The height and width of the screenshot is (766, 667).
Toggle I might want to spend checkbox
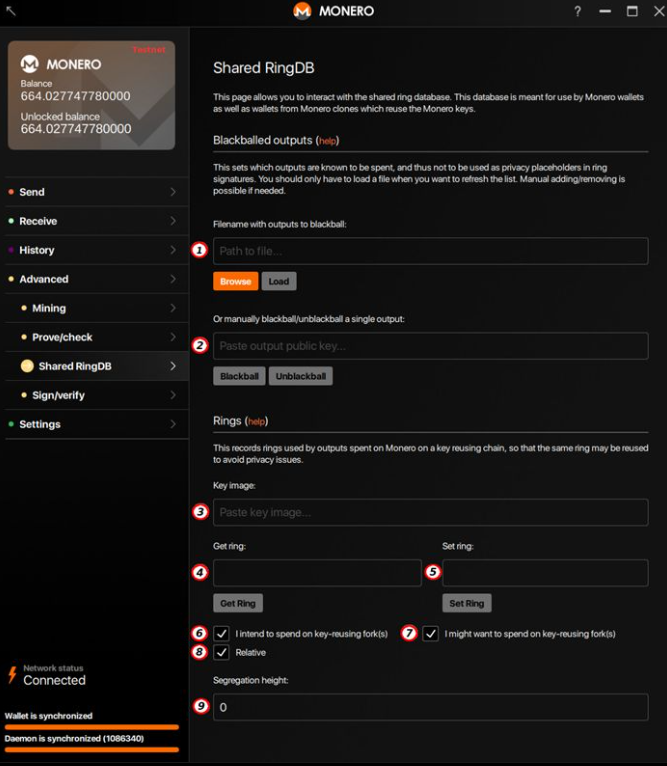[430, 633]
